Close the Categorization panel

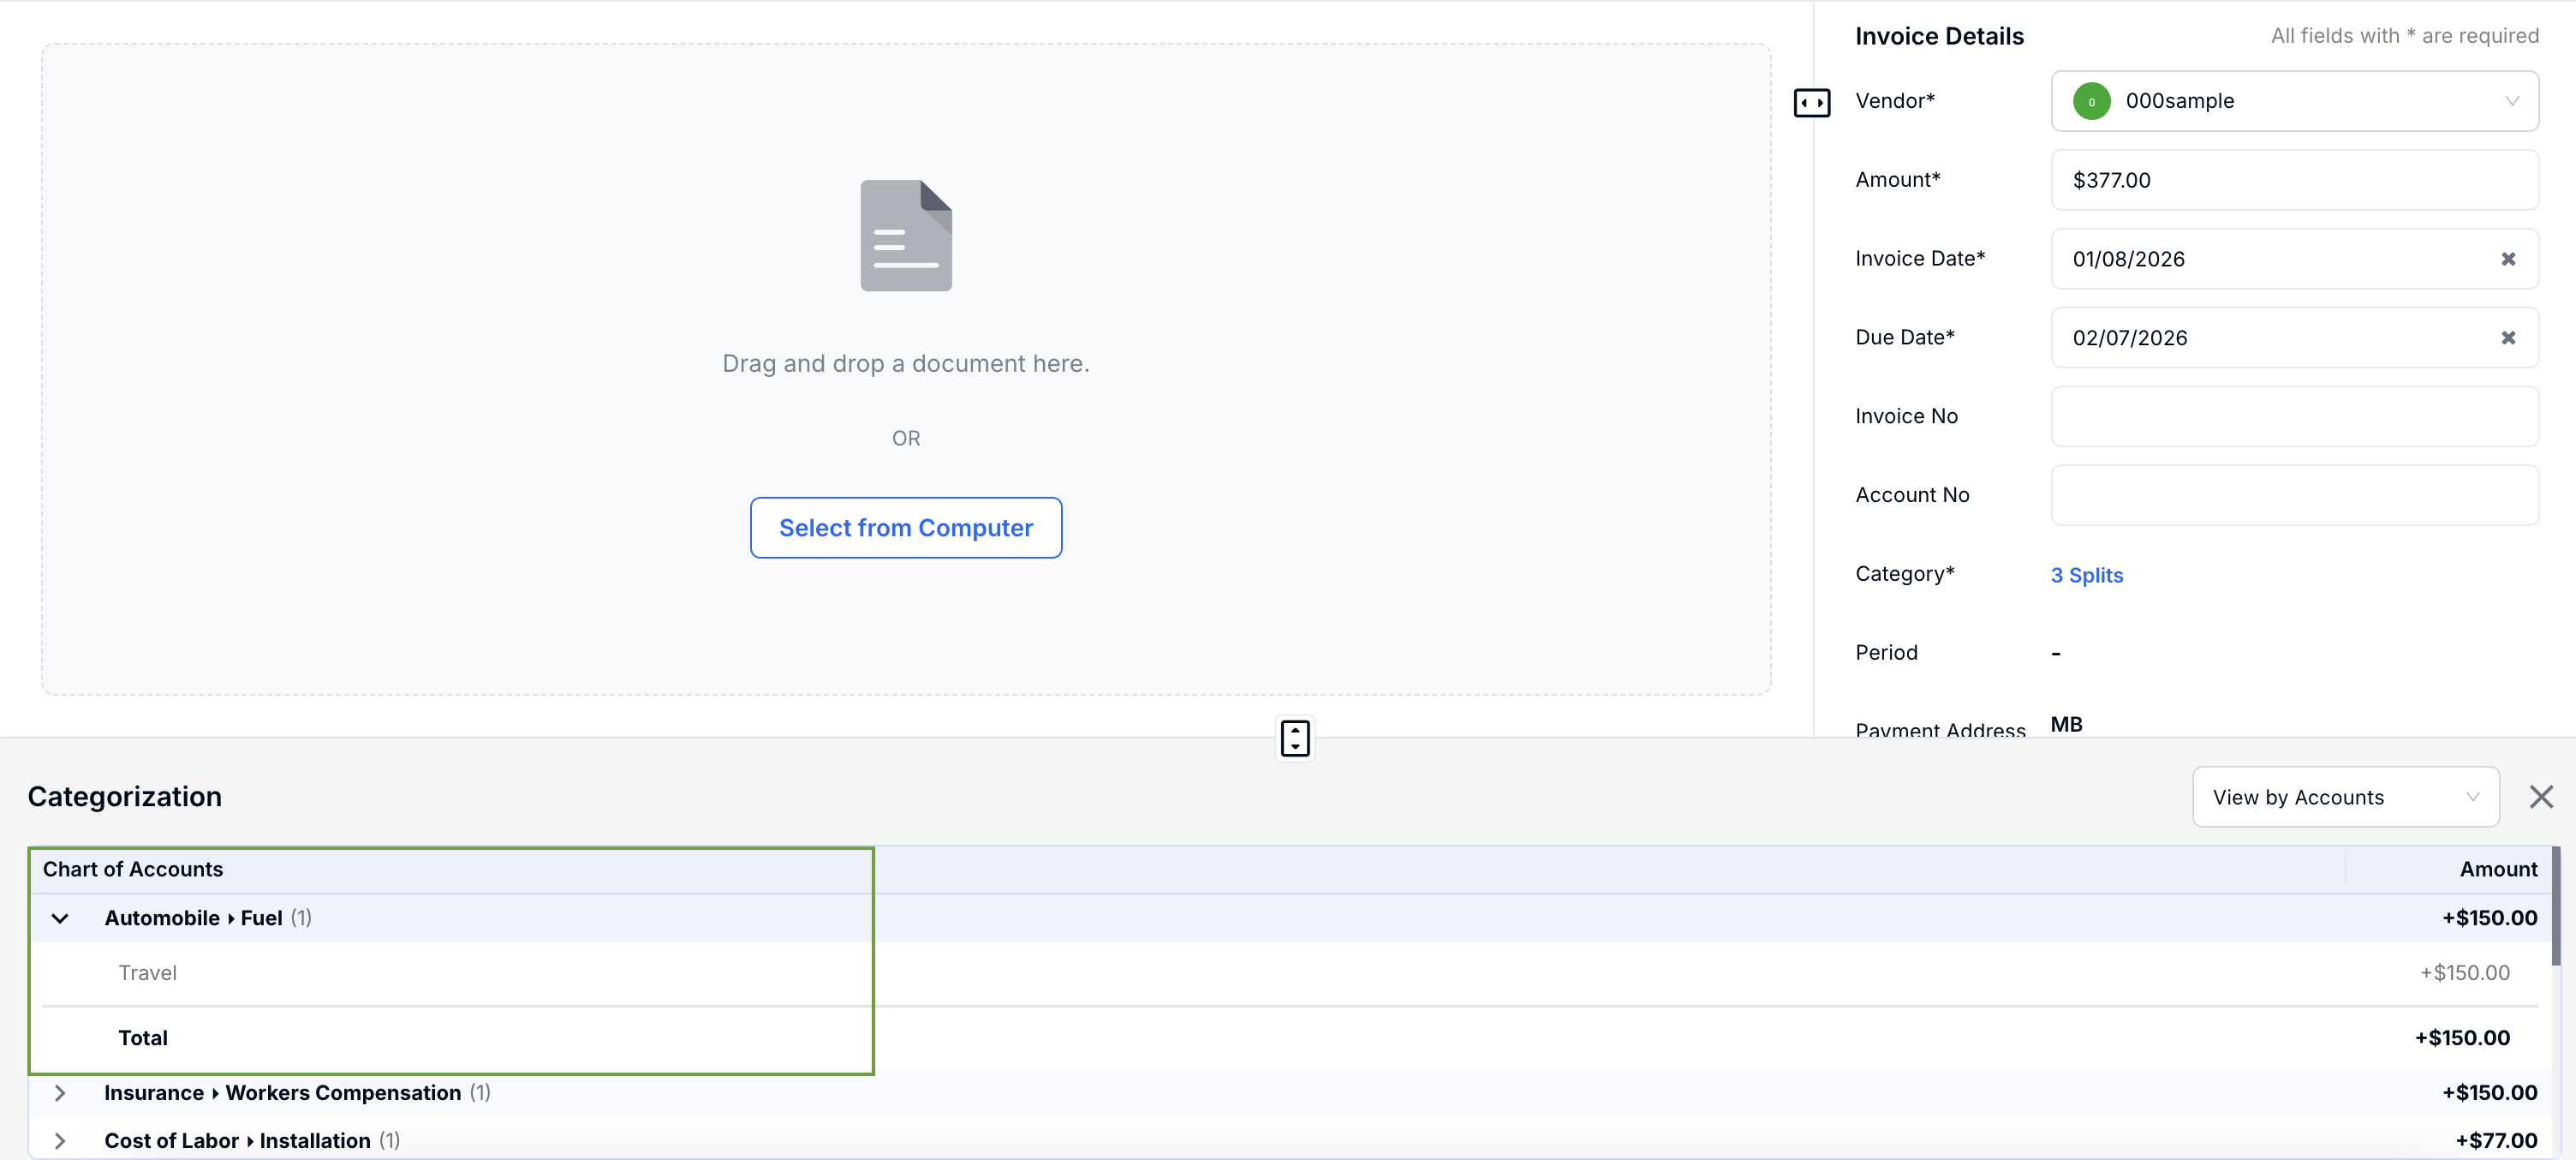[x=2540, y=797]
